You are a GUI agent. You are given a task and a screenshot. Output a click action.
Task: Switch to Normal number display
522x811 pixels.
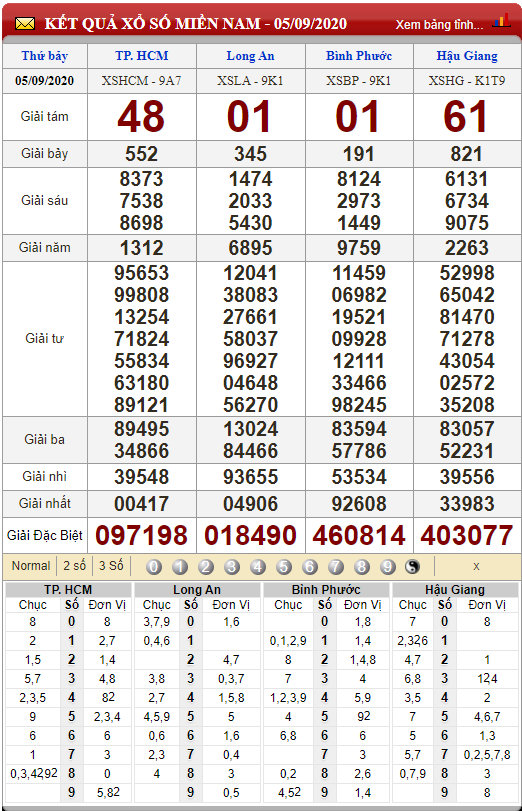31,566
